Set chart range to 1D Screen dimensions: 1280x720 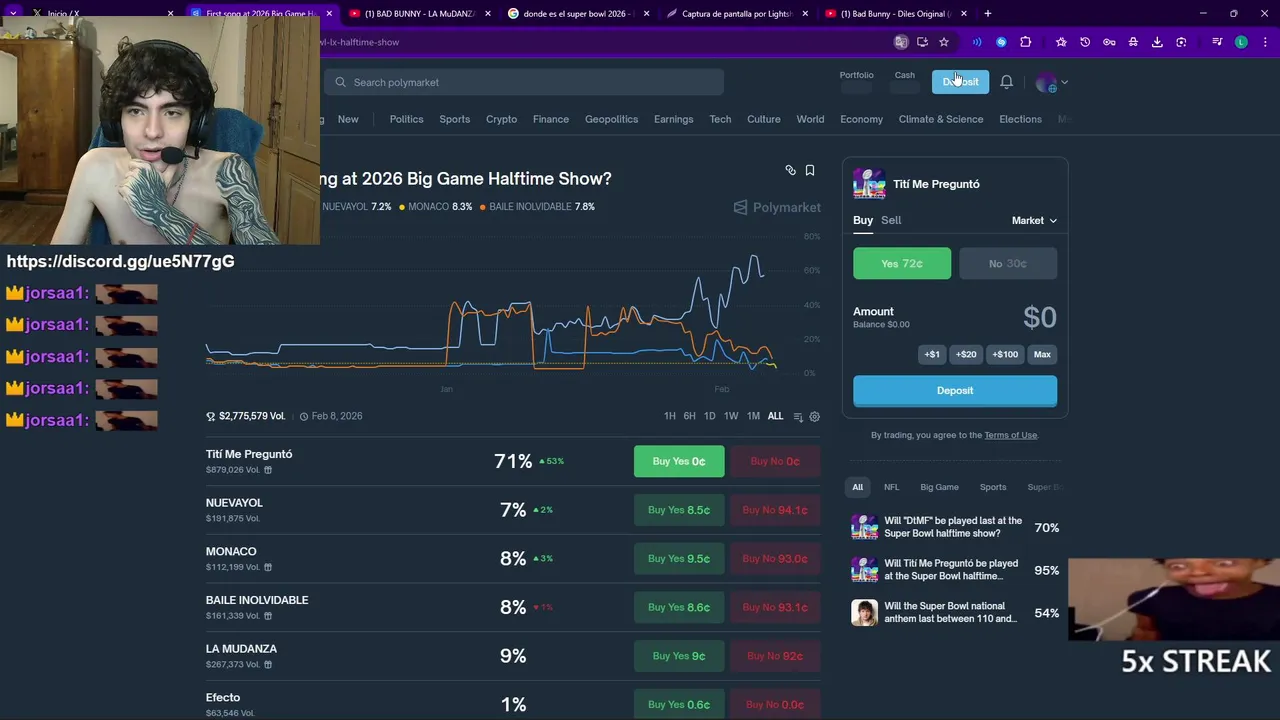pos(709,416)
